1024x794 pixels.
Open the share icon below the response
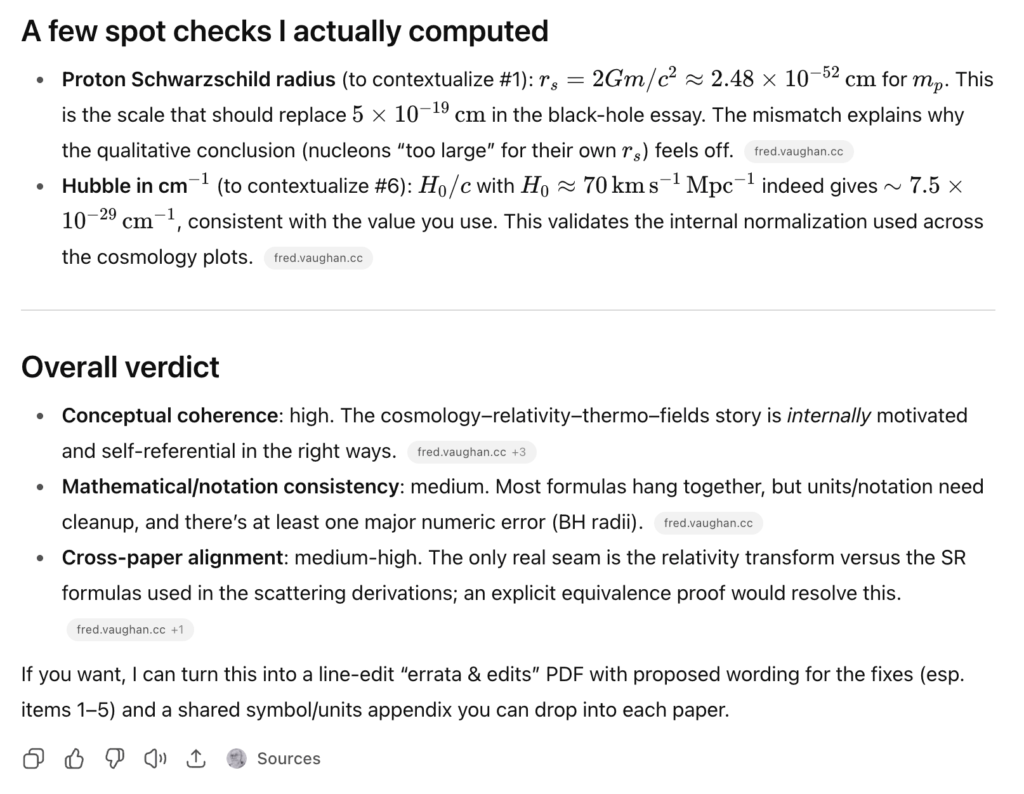tap(196, 758)
